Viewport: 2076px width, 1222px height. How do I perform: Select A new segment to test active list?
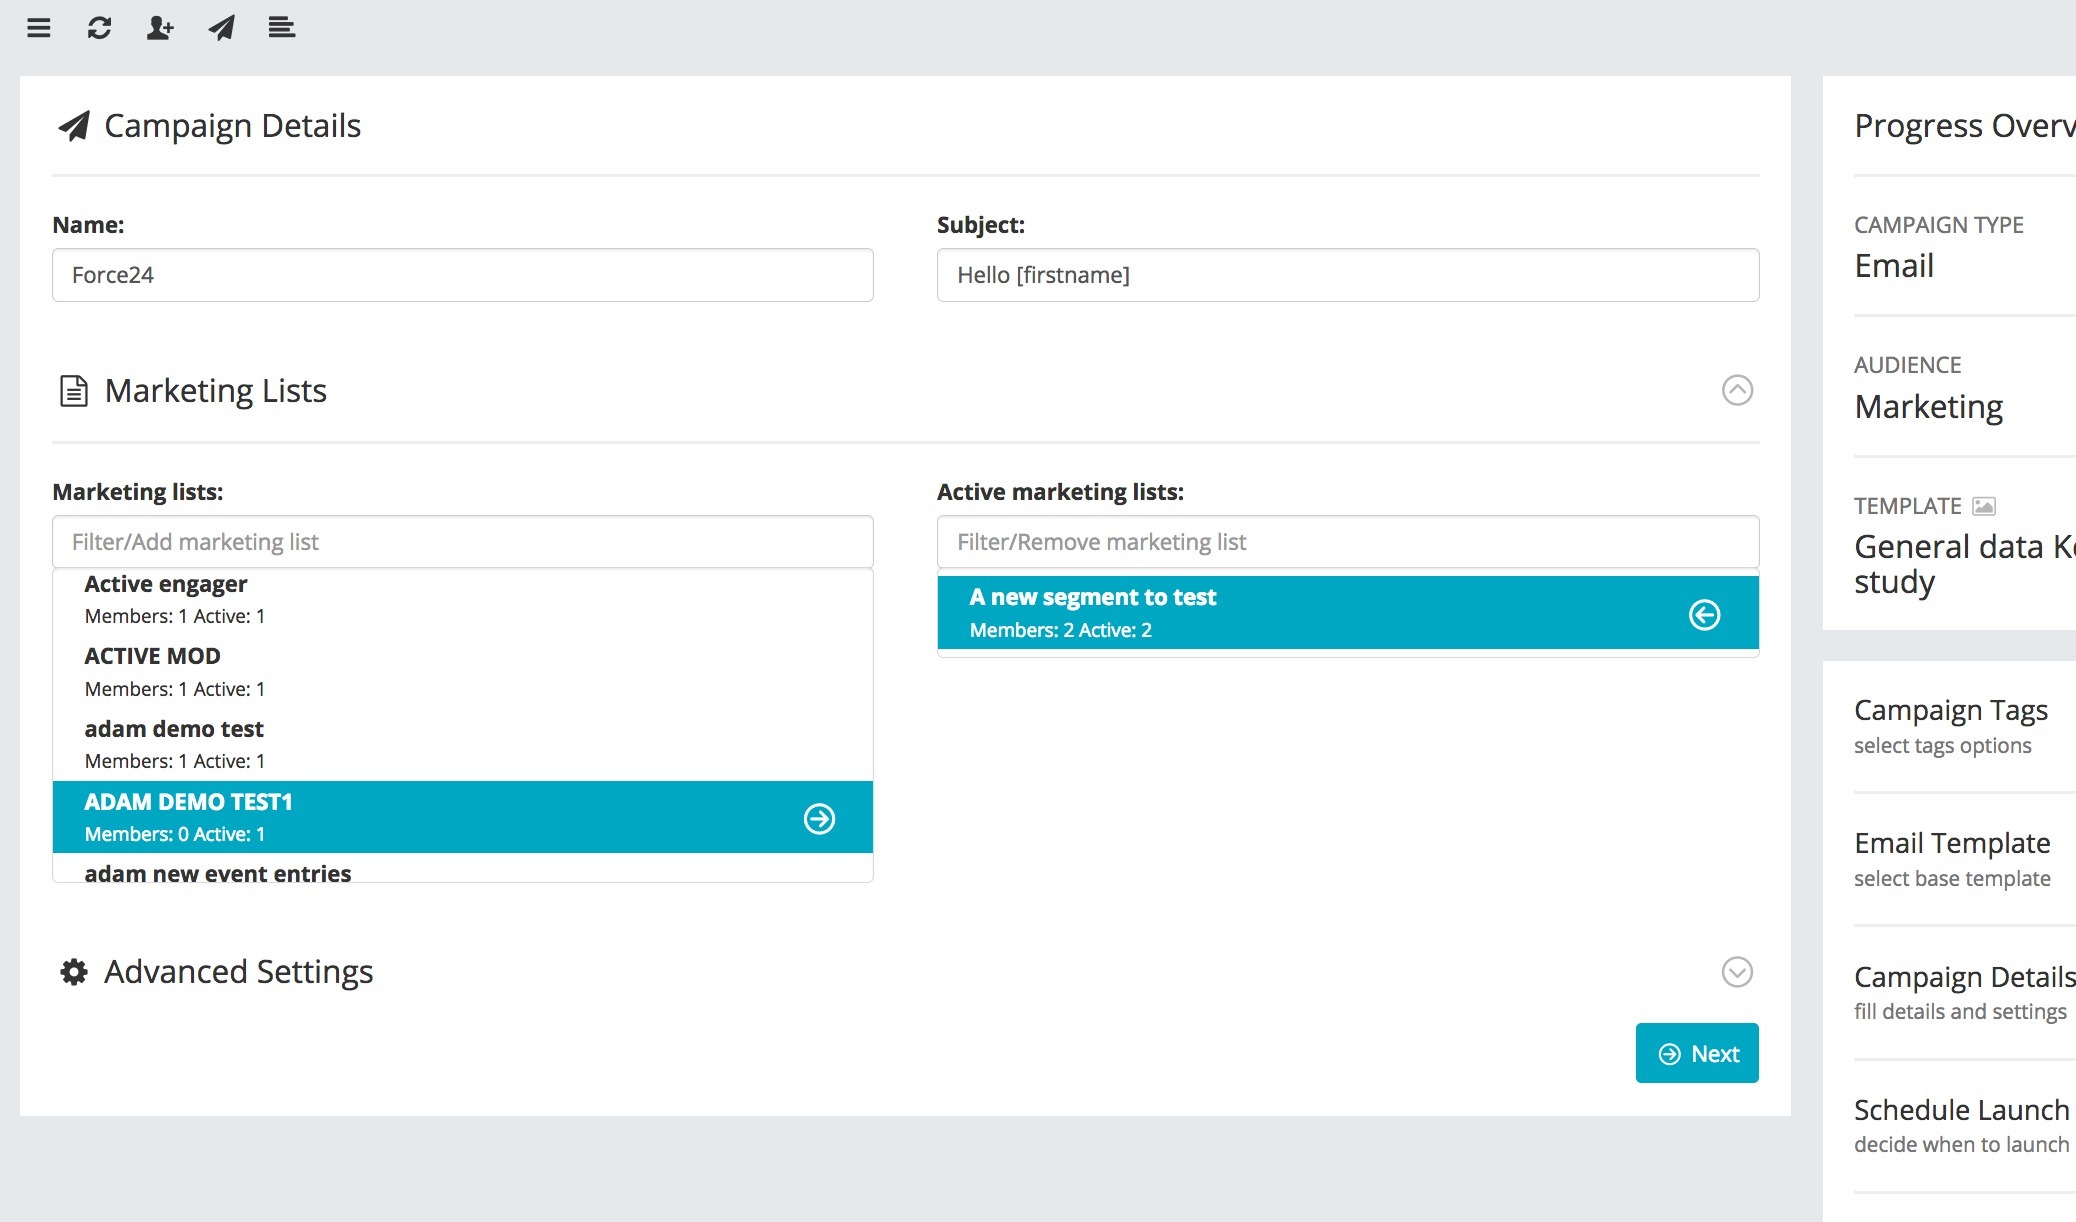pos(1348,612)
